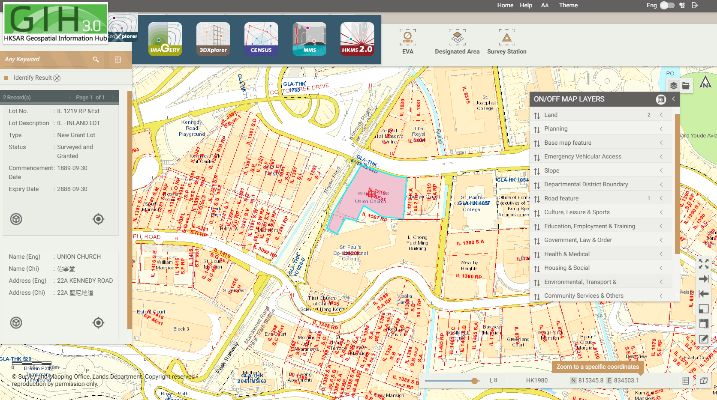Viewport: 717px width, 400px height.
Task: Toggle the Housing & Social layer handle
Action: [537, 268]
